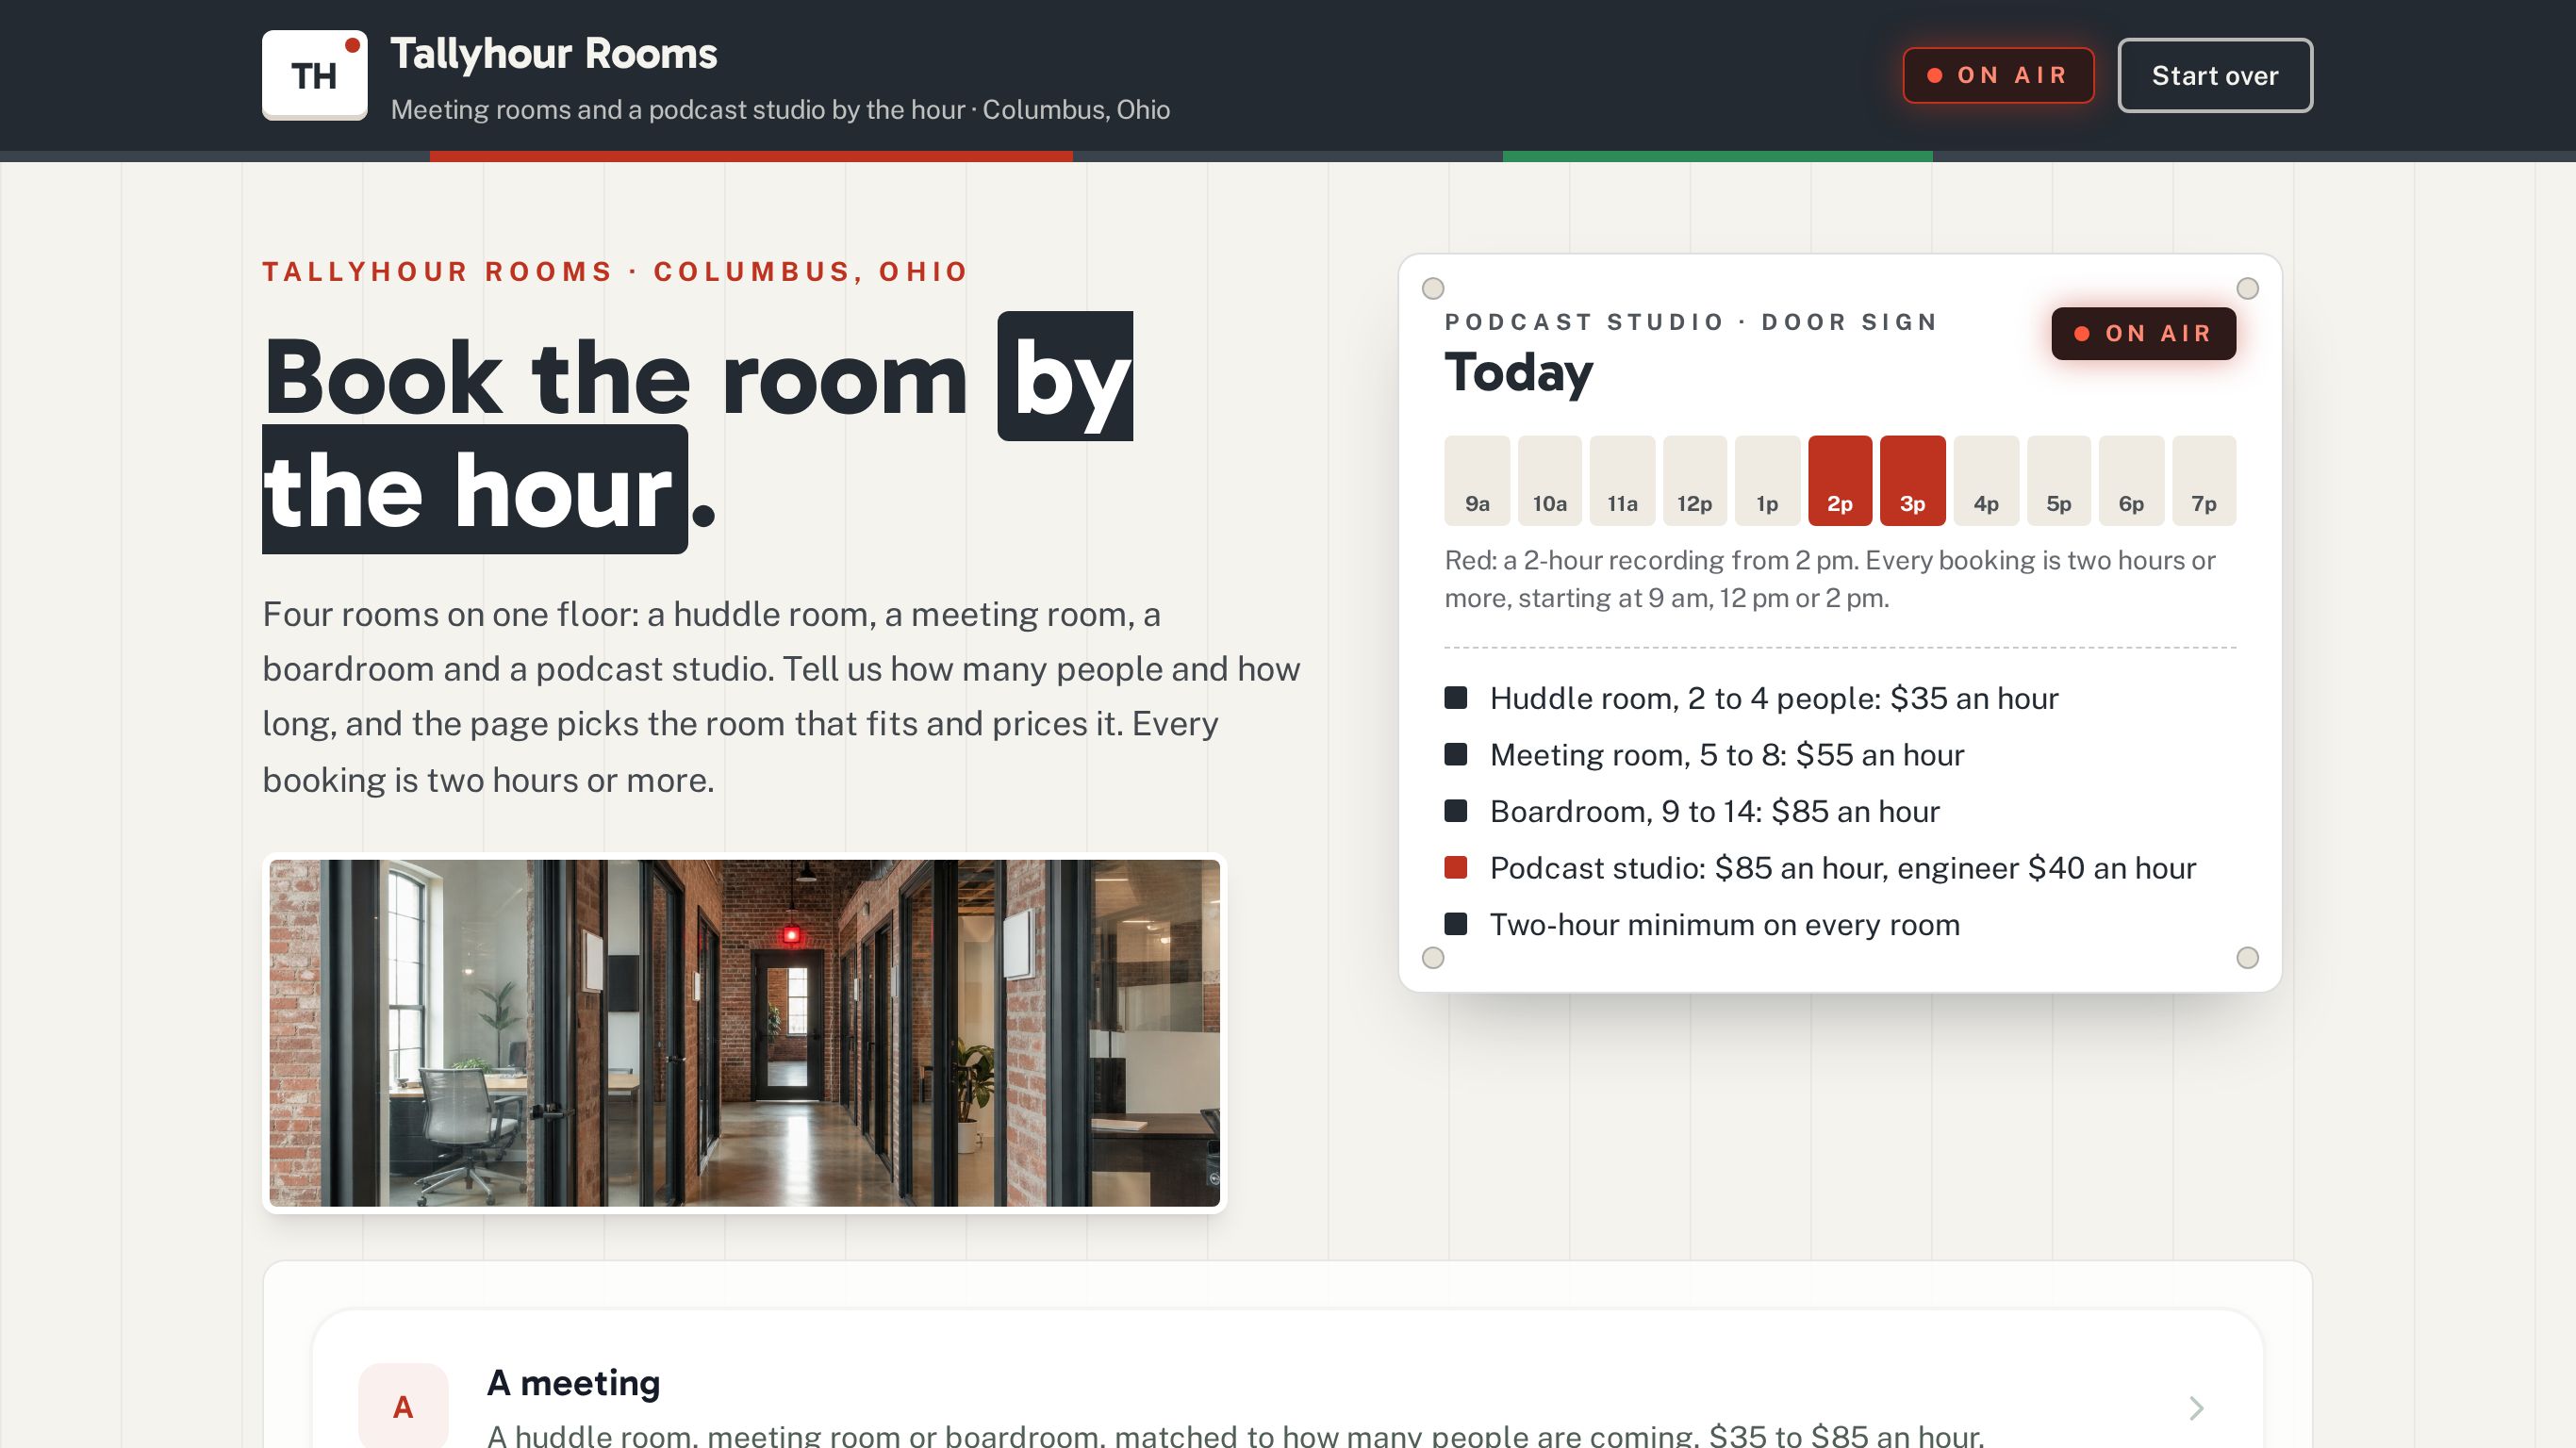Select the 12p time slot

(1694, 480)
